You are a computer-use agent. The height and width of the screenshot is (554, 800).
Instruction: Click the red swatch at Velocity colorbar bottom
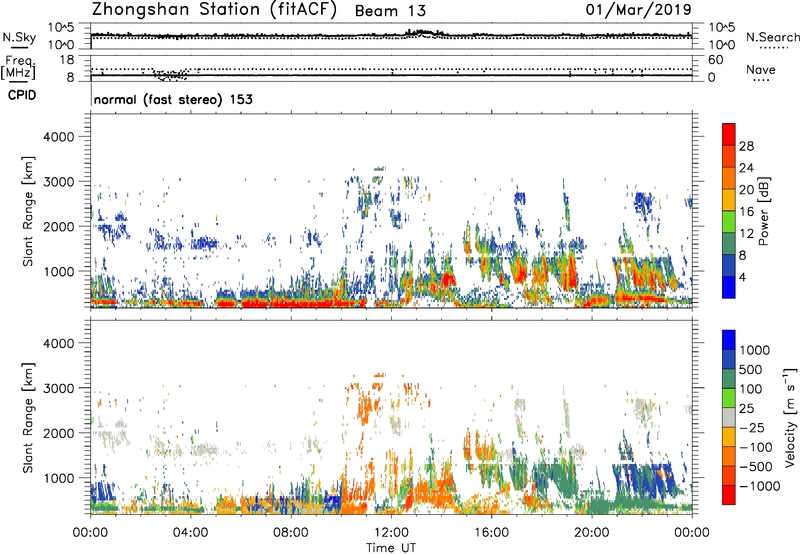tap(729, 495)
